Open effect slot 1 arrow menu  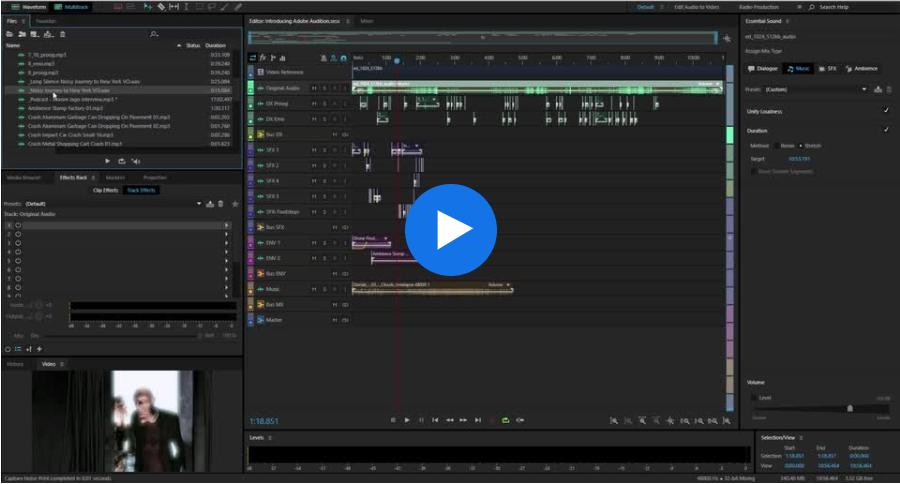227,226
